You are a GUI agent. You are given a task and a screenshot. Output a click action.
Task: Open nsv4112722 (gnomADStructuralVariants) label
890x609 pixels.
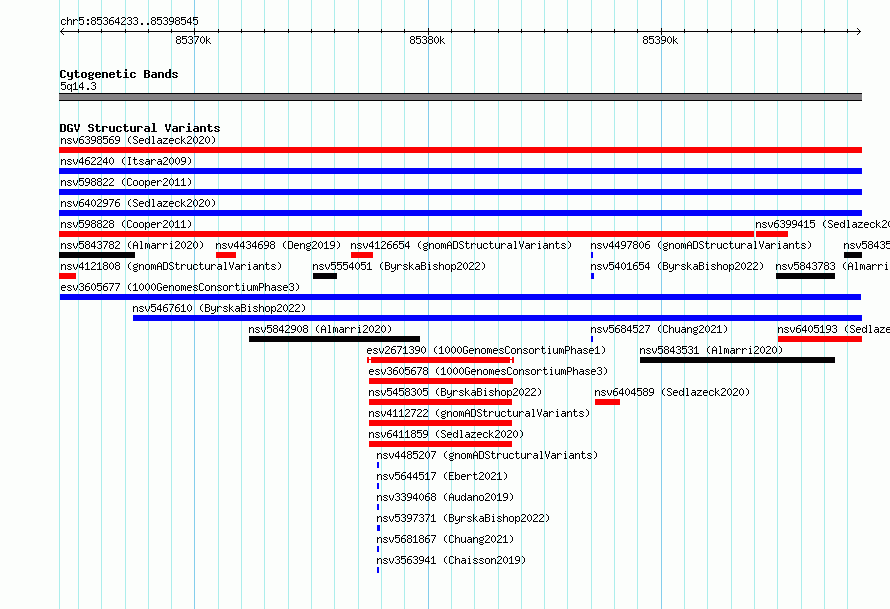click(x=479, y=413)
